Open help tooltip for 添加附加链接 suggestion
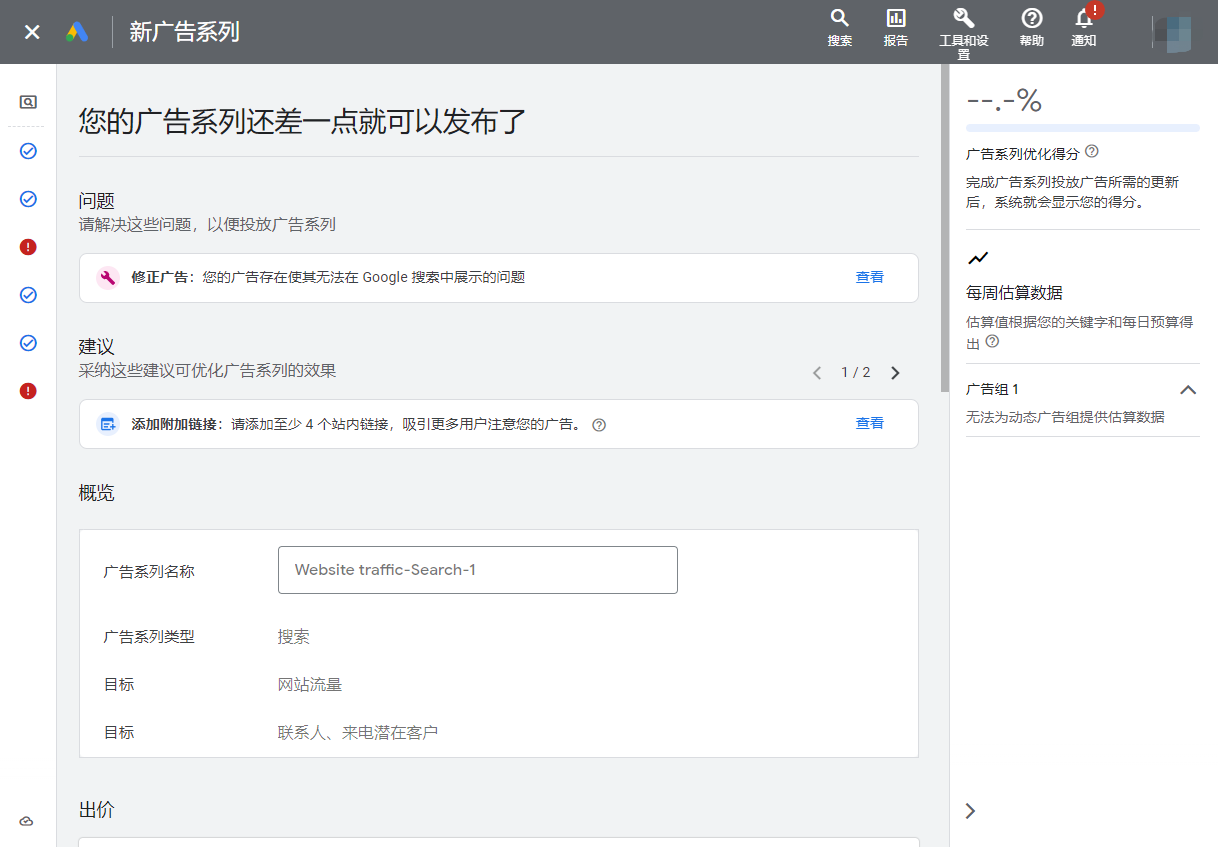This screenshot has height=847, width=1218. [599, 425]
